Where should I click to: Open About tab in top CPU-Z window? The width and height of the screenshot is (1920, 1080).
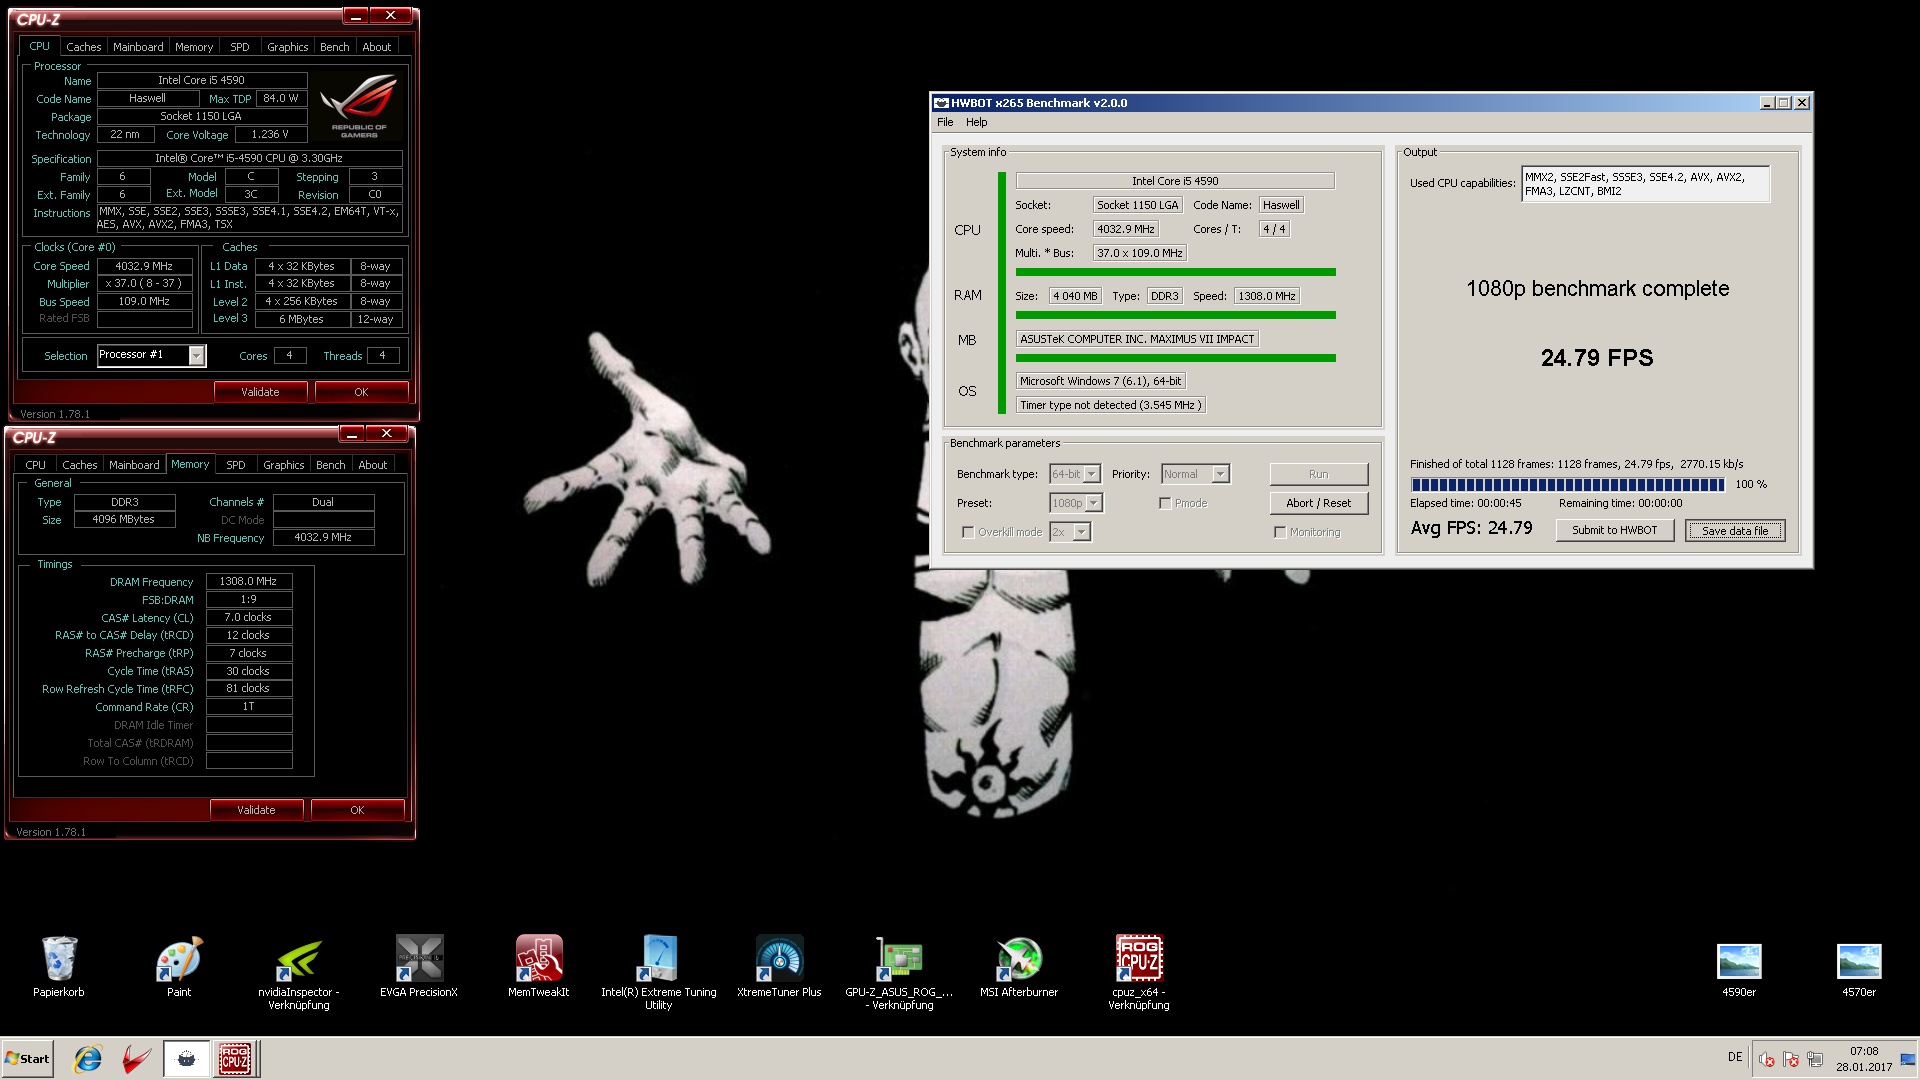[x=377, y=47]
